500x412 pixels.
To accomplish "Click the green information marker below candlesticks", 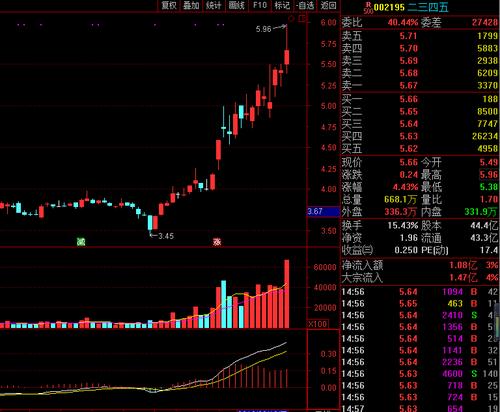I will coord(81,241).
